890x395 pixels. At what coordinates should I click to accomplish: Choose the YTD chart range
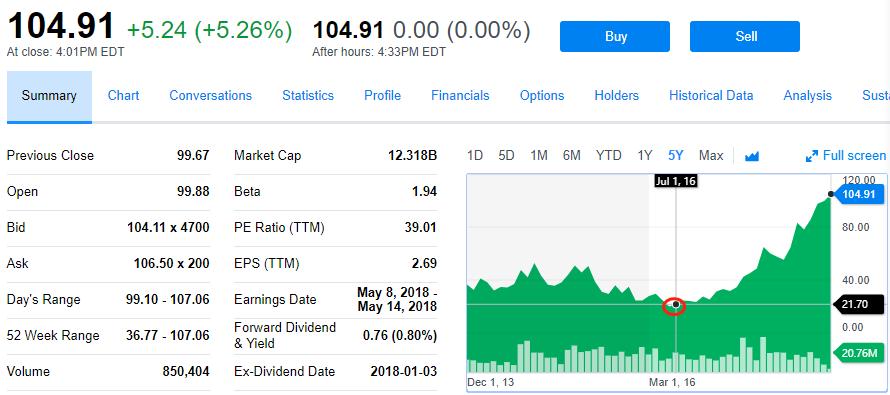pyautogui.click(x=608, y=156)
